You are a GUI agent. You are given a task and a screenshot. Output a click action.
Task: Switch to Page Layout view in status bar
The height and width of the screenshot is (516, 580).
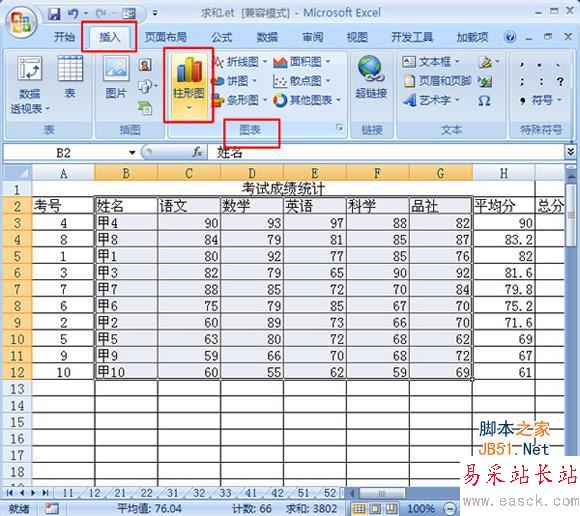click(375, 509)
